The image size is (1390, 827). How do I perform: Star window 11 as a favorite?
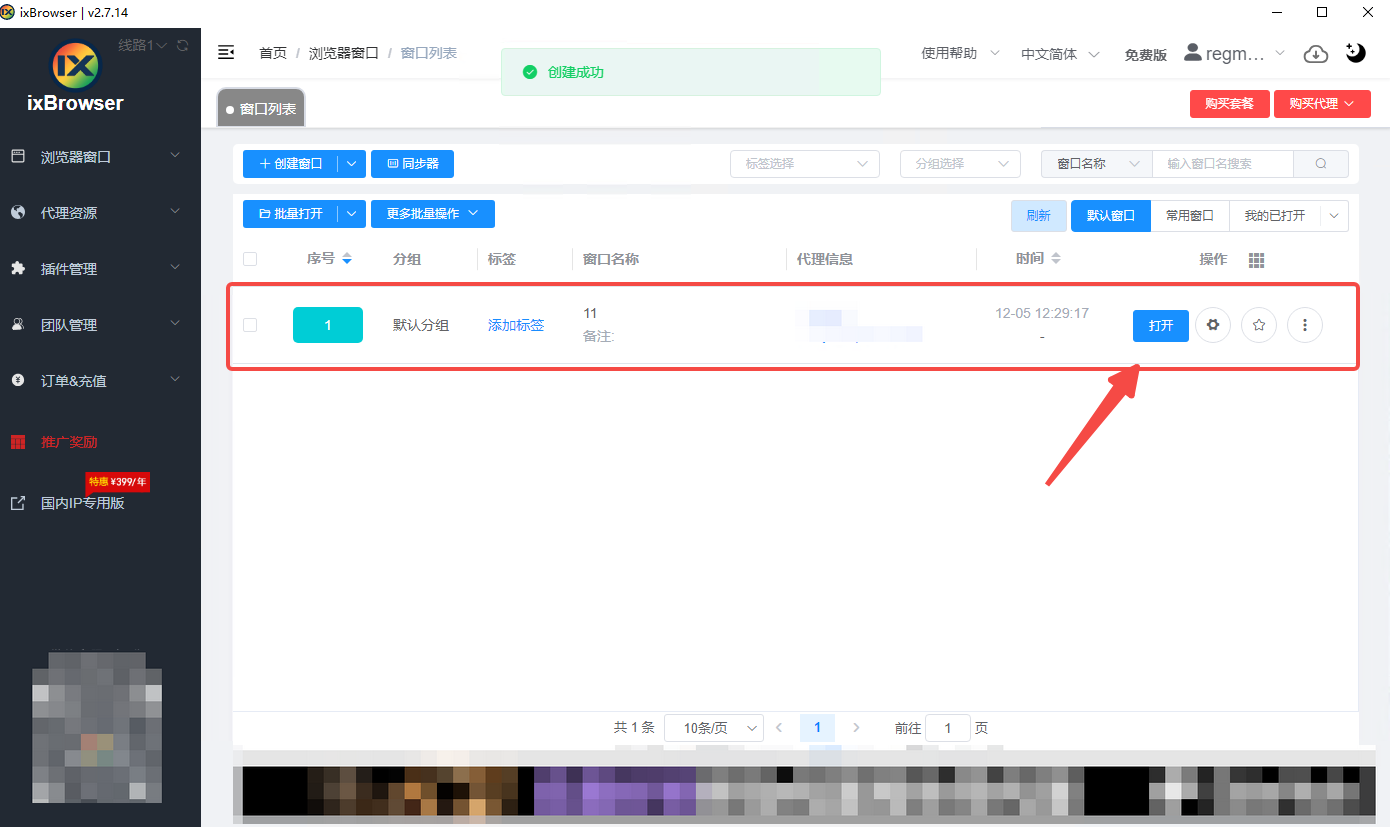pos(1259,325)
